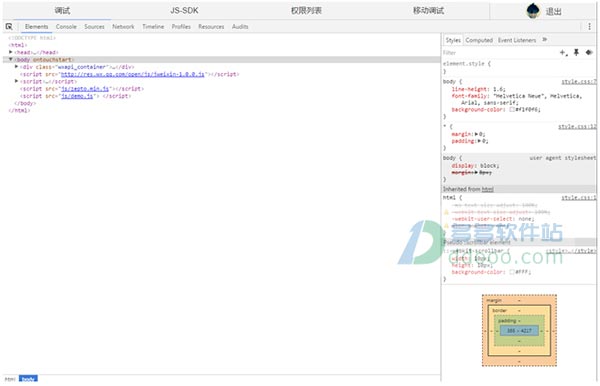
Task: Select the Computed sidebar tab
Action: point(479,40)
